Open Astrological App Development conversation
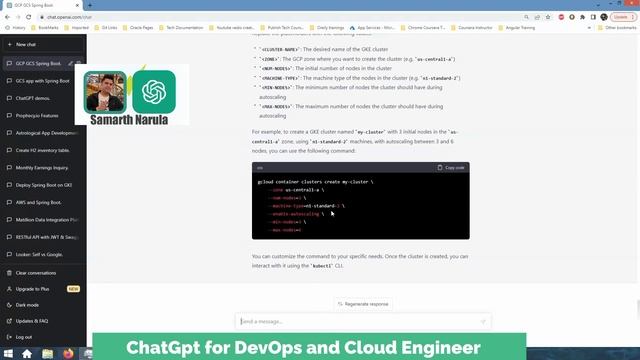Viewport: 640px width, 360px height. (x=43, y=133)
